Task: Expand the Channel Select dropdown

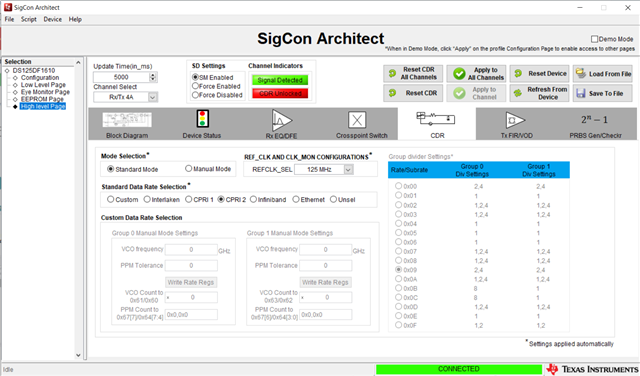Action: point(153,97)
